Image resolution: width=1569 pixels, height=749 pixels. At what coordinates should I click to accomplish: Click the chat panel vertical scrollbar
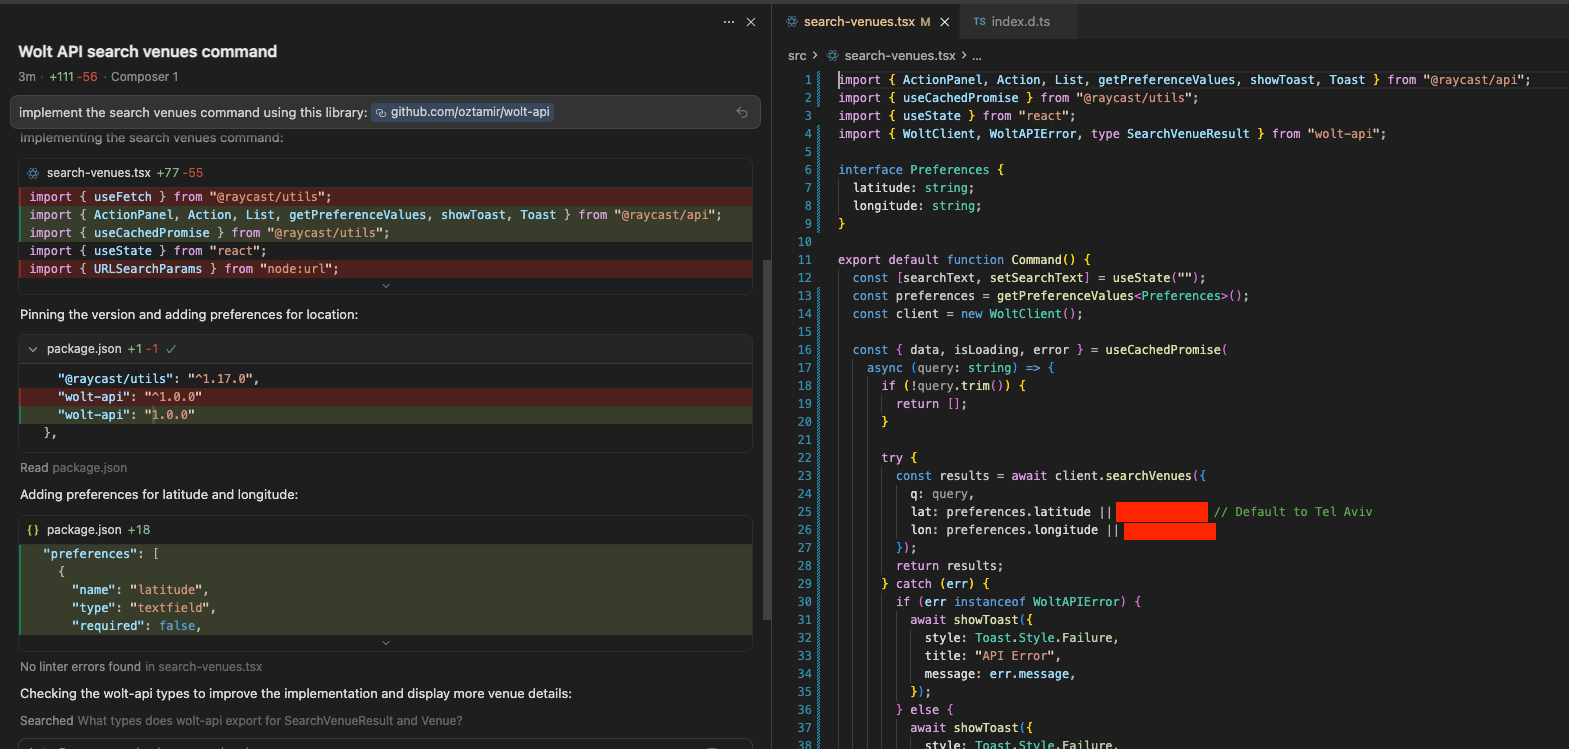point(766,440)
